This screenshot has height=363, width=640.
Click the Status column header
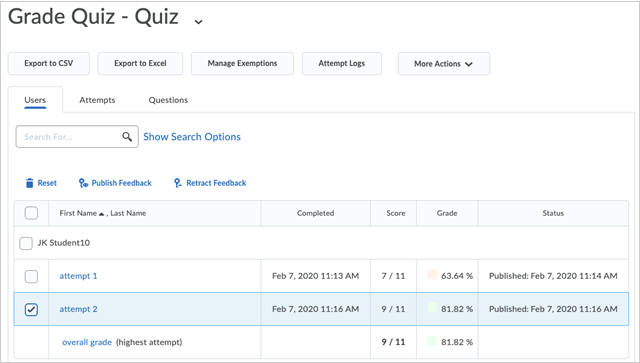[553, 213]
